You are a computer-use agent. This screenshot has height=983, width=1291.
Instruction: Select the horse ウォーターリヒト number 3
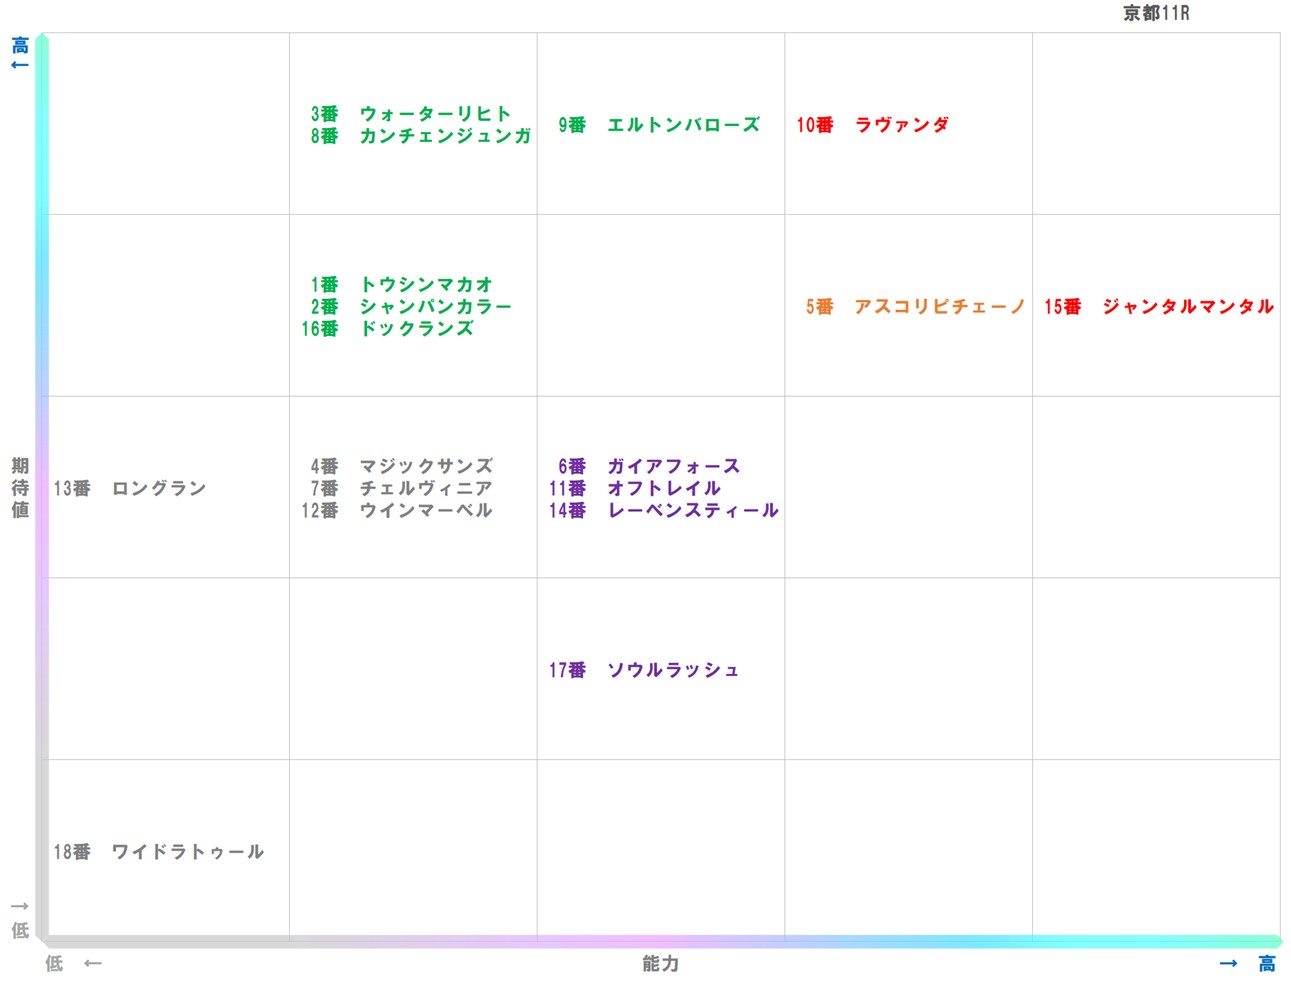coord(413,113)
